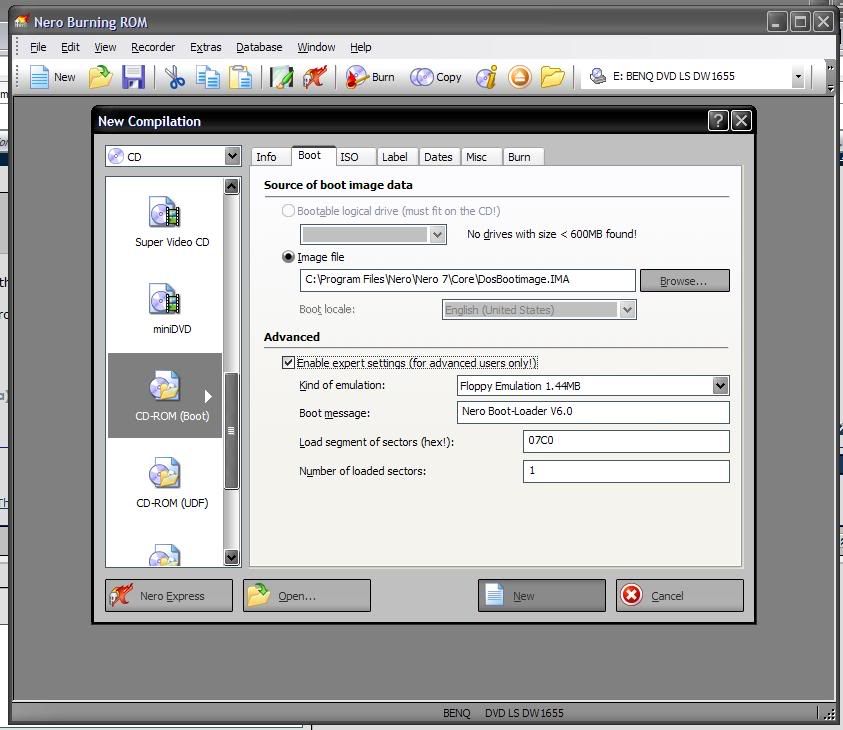Start the Burn process in the toolbar

[370, 77]
